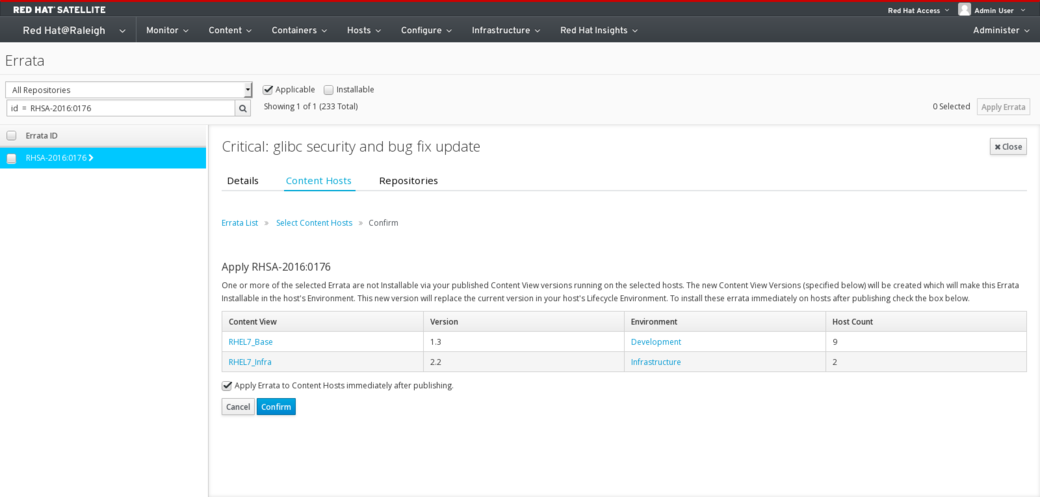Click host count 2 cell
This screenshot has width=1040, height=497.
pyautogui.click(x=926, y=362)
